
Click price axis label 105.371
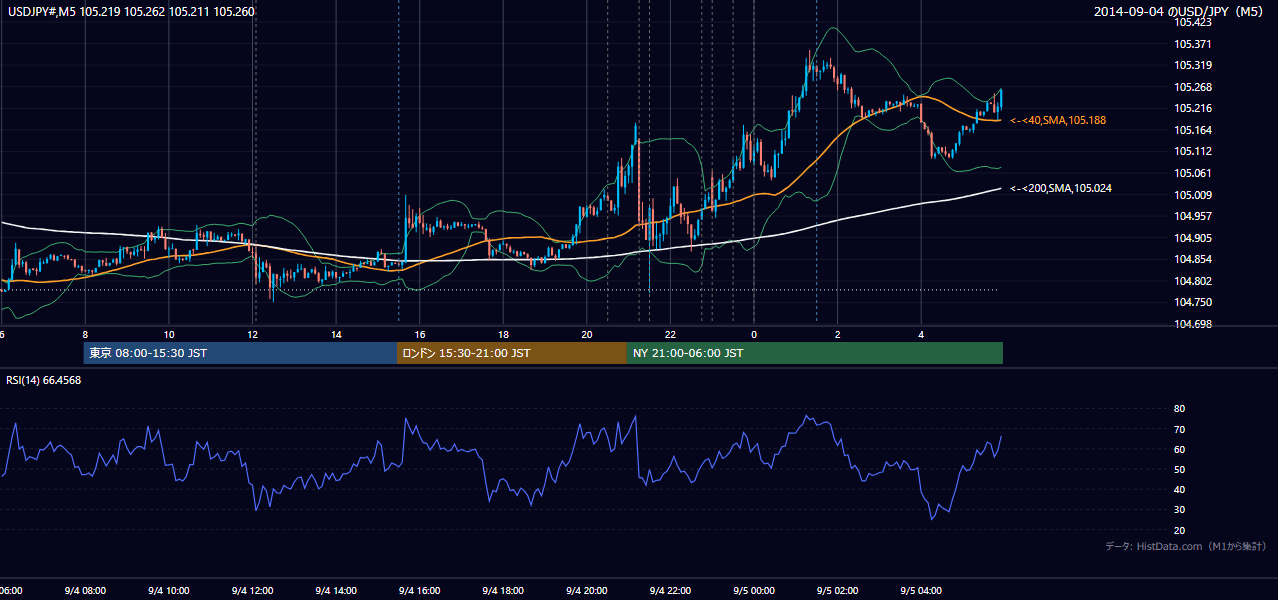(x=1194, y=44)
